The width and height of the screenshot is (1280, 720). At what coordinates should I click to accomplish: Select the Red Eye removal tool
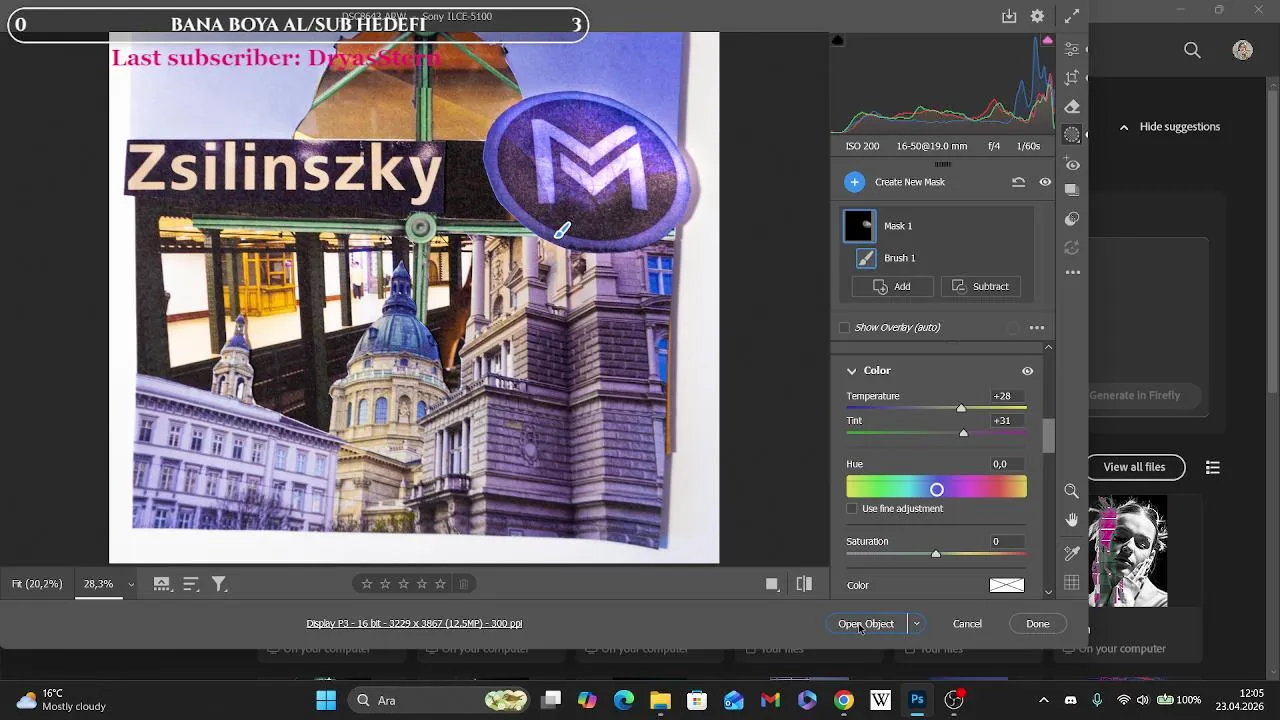tap(1072, 164)
